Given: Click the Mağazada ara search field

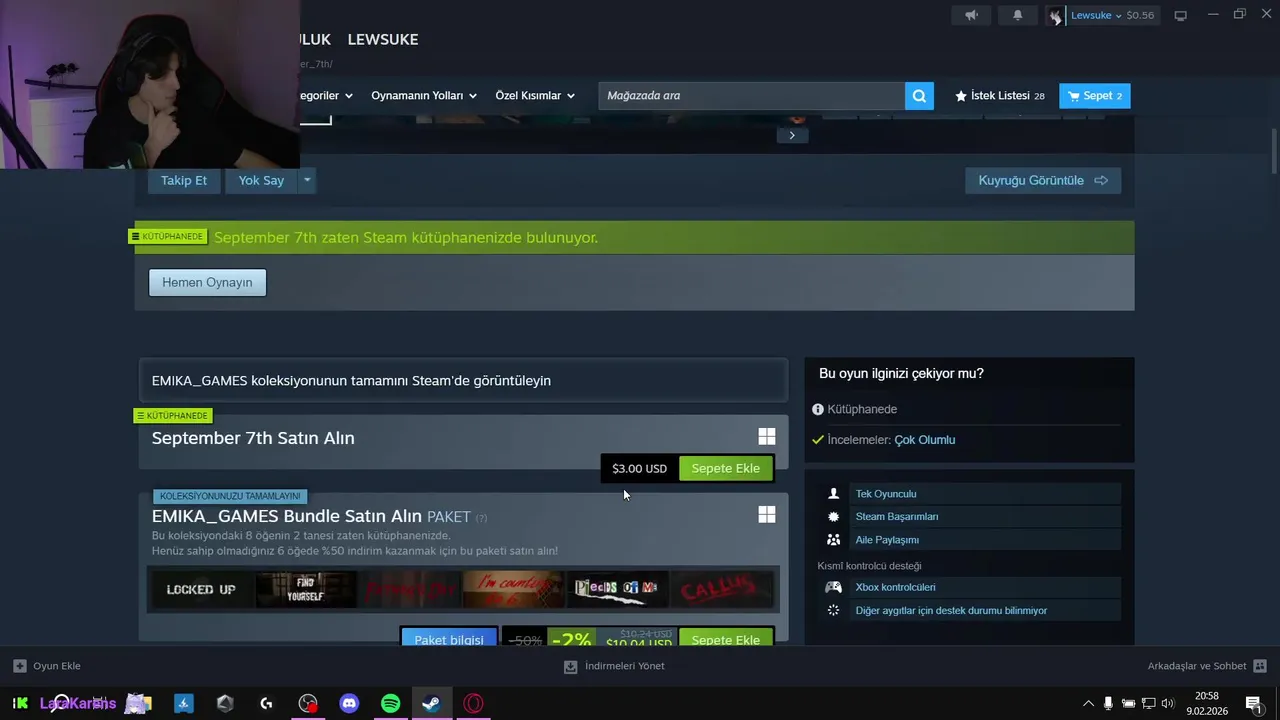Looking at the screenshot, I should [752, 96].
